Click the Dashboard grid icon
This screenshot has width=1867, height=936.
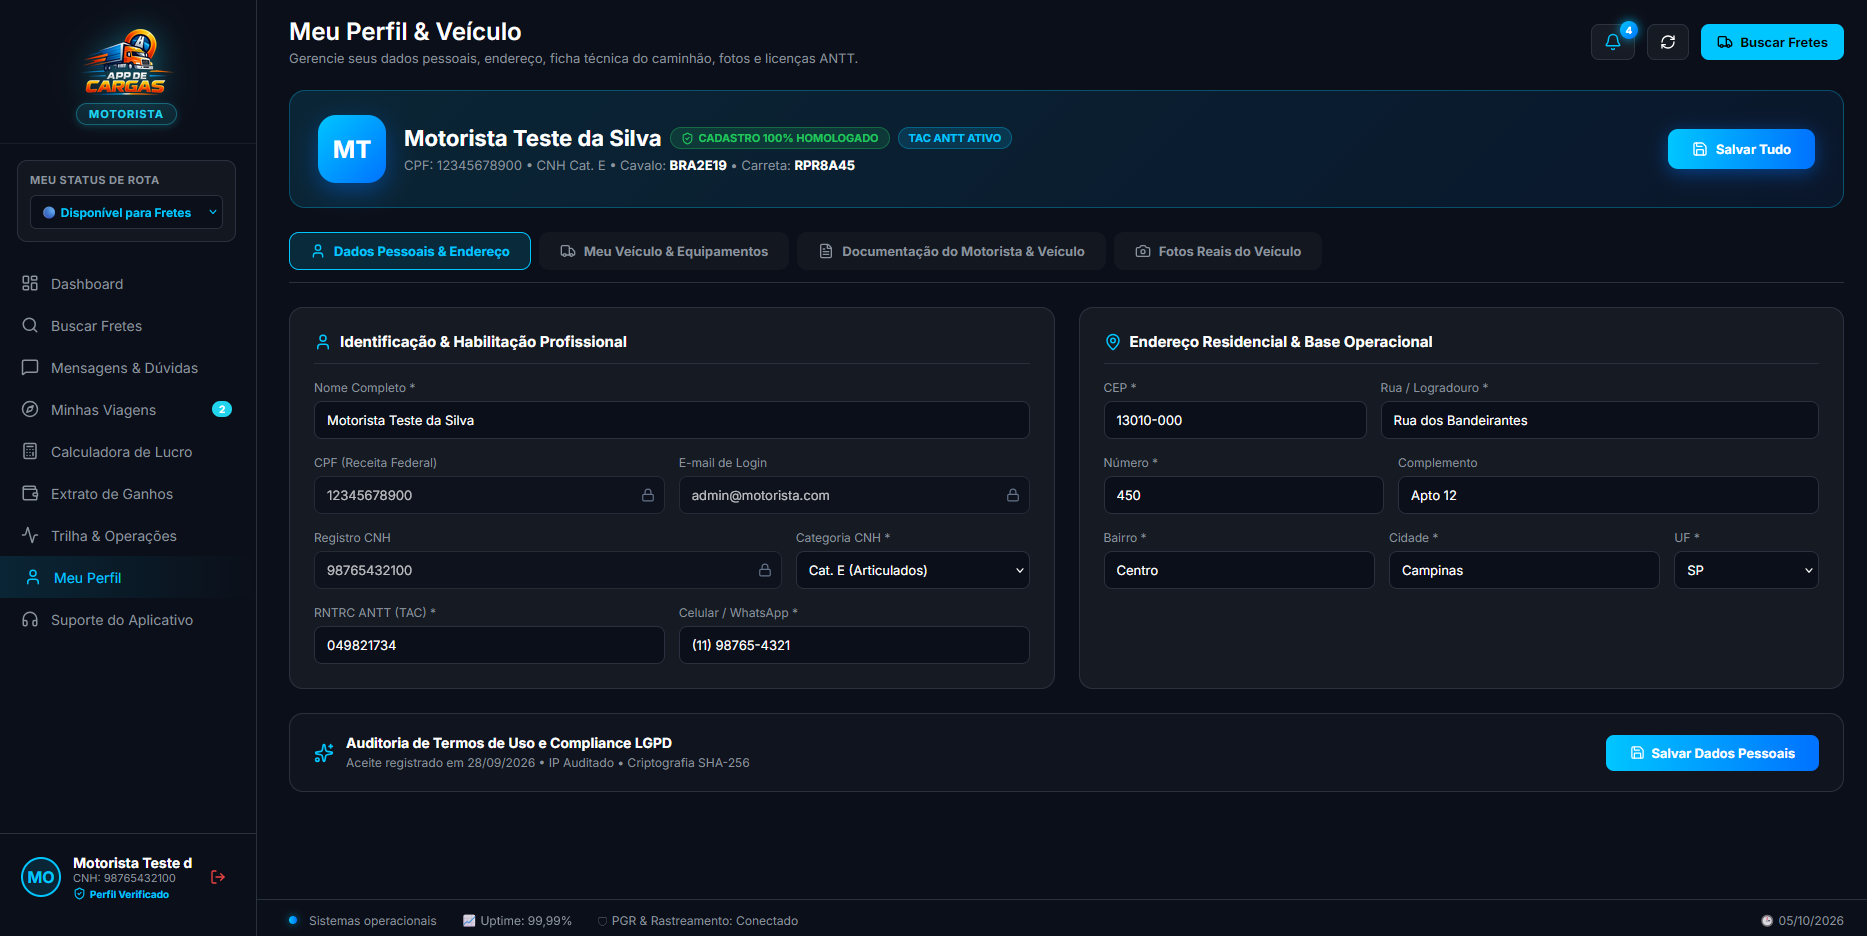(30, 283)
